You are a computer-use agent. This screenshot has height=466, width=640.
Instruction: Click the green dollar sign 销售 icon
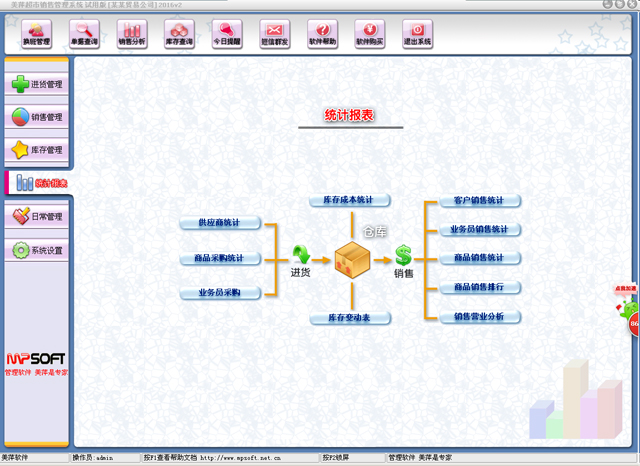(403, 256)
